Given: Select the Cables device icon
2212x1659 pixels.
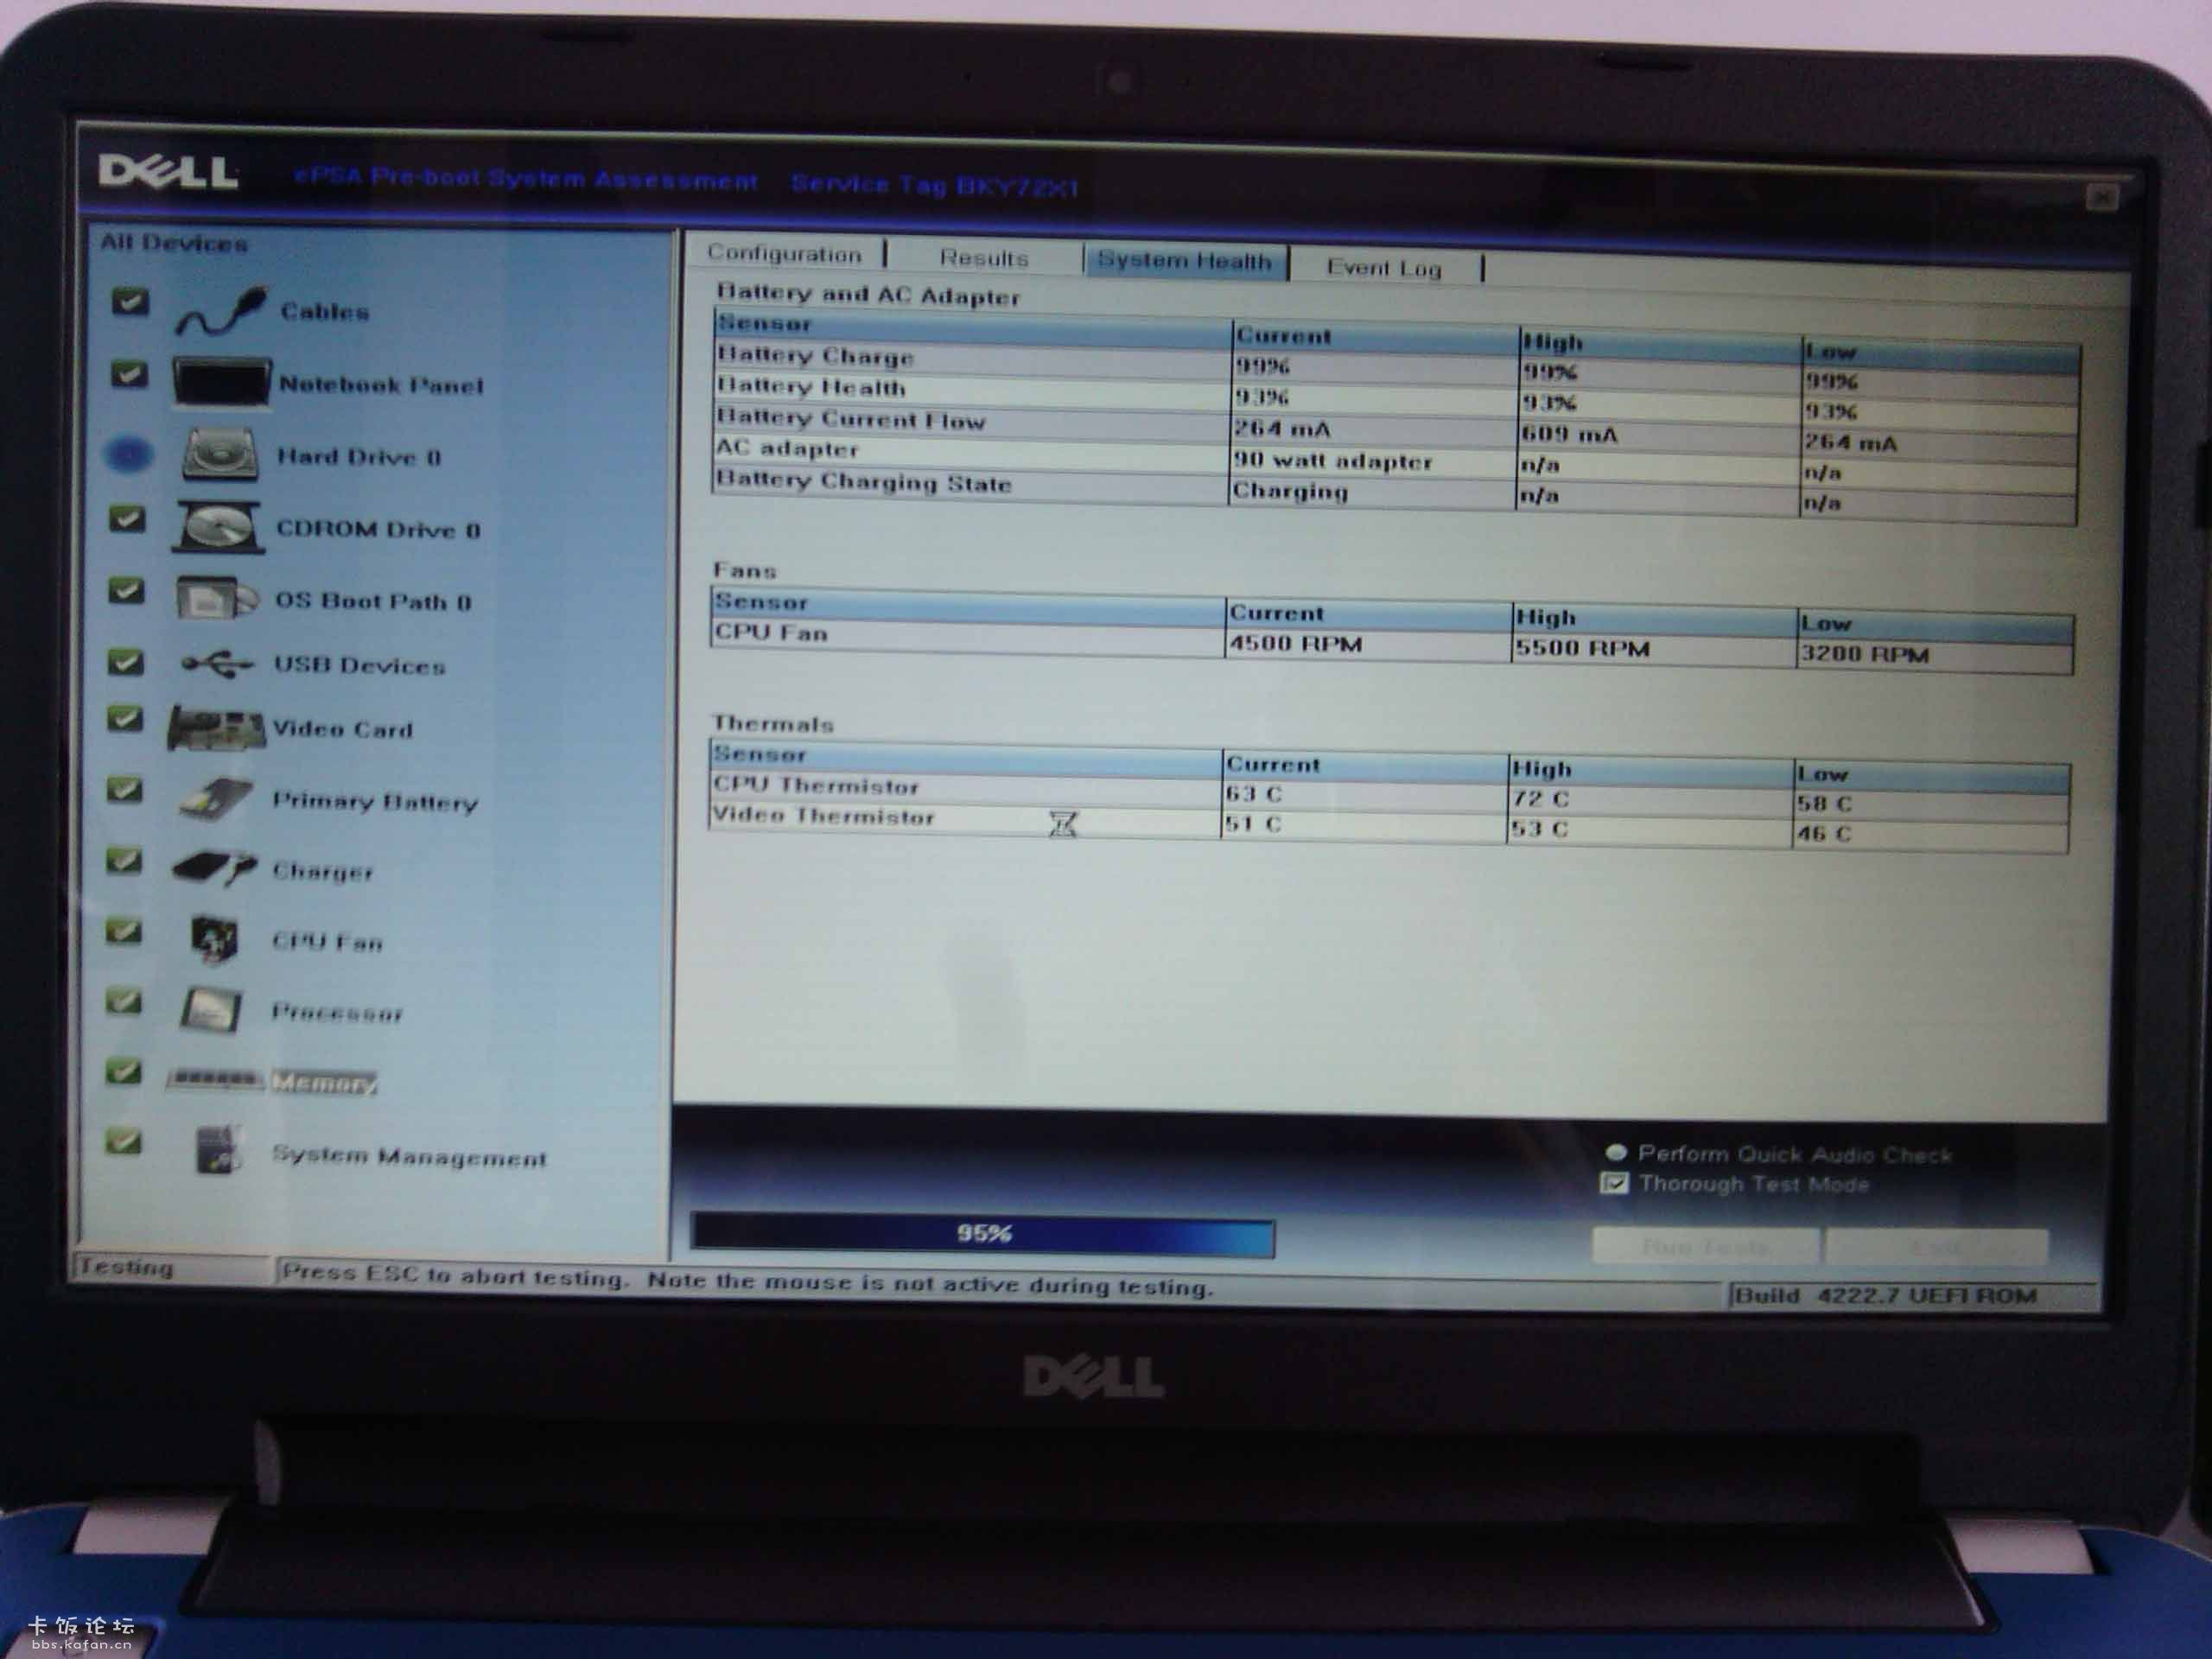Looking at the screenshot, I should 222,311.
